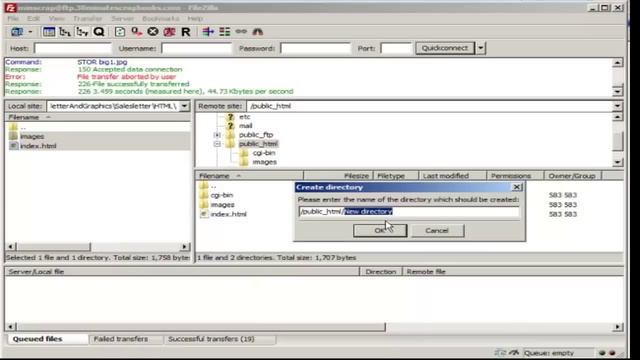Open the filename filters dialog icon

tap(208, 32)
